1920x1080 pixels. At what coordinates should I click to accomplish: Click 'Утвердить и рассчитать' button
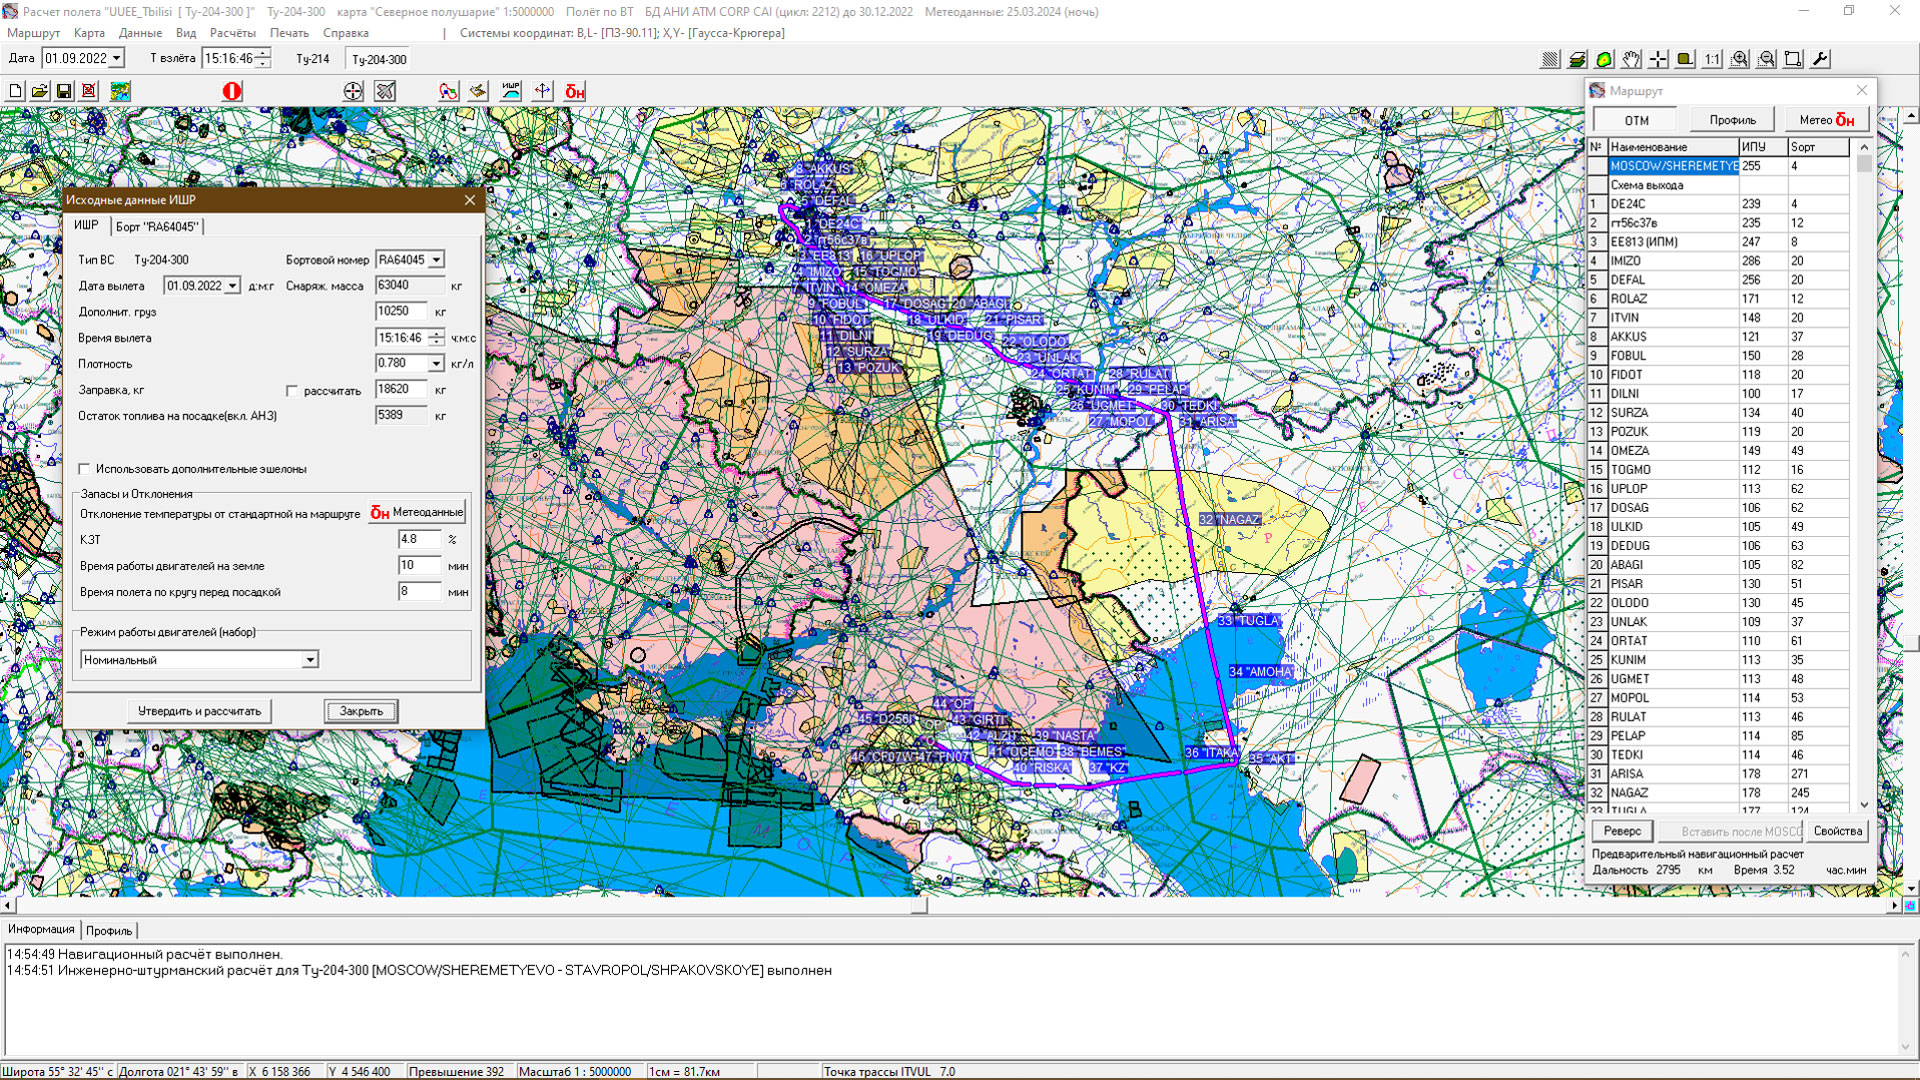199,711
